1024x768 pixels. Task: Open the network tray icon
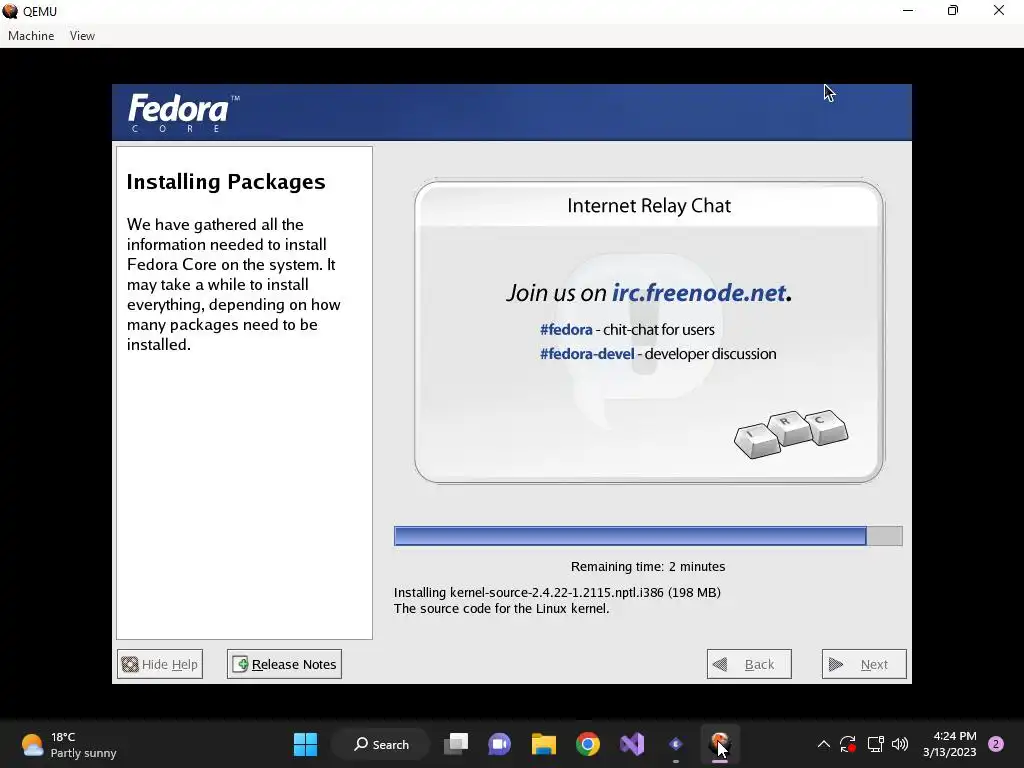click(x=875, y=744)
